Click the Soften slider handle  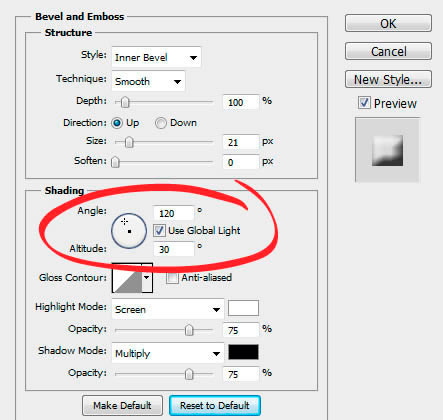115,162
